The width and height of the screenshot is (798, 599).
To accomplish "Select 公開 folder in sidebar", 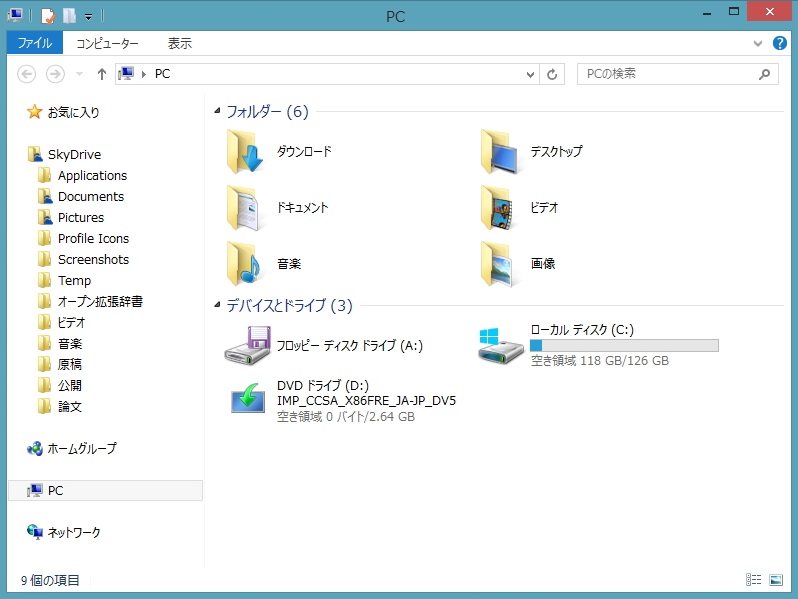I will pos(70,385).
